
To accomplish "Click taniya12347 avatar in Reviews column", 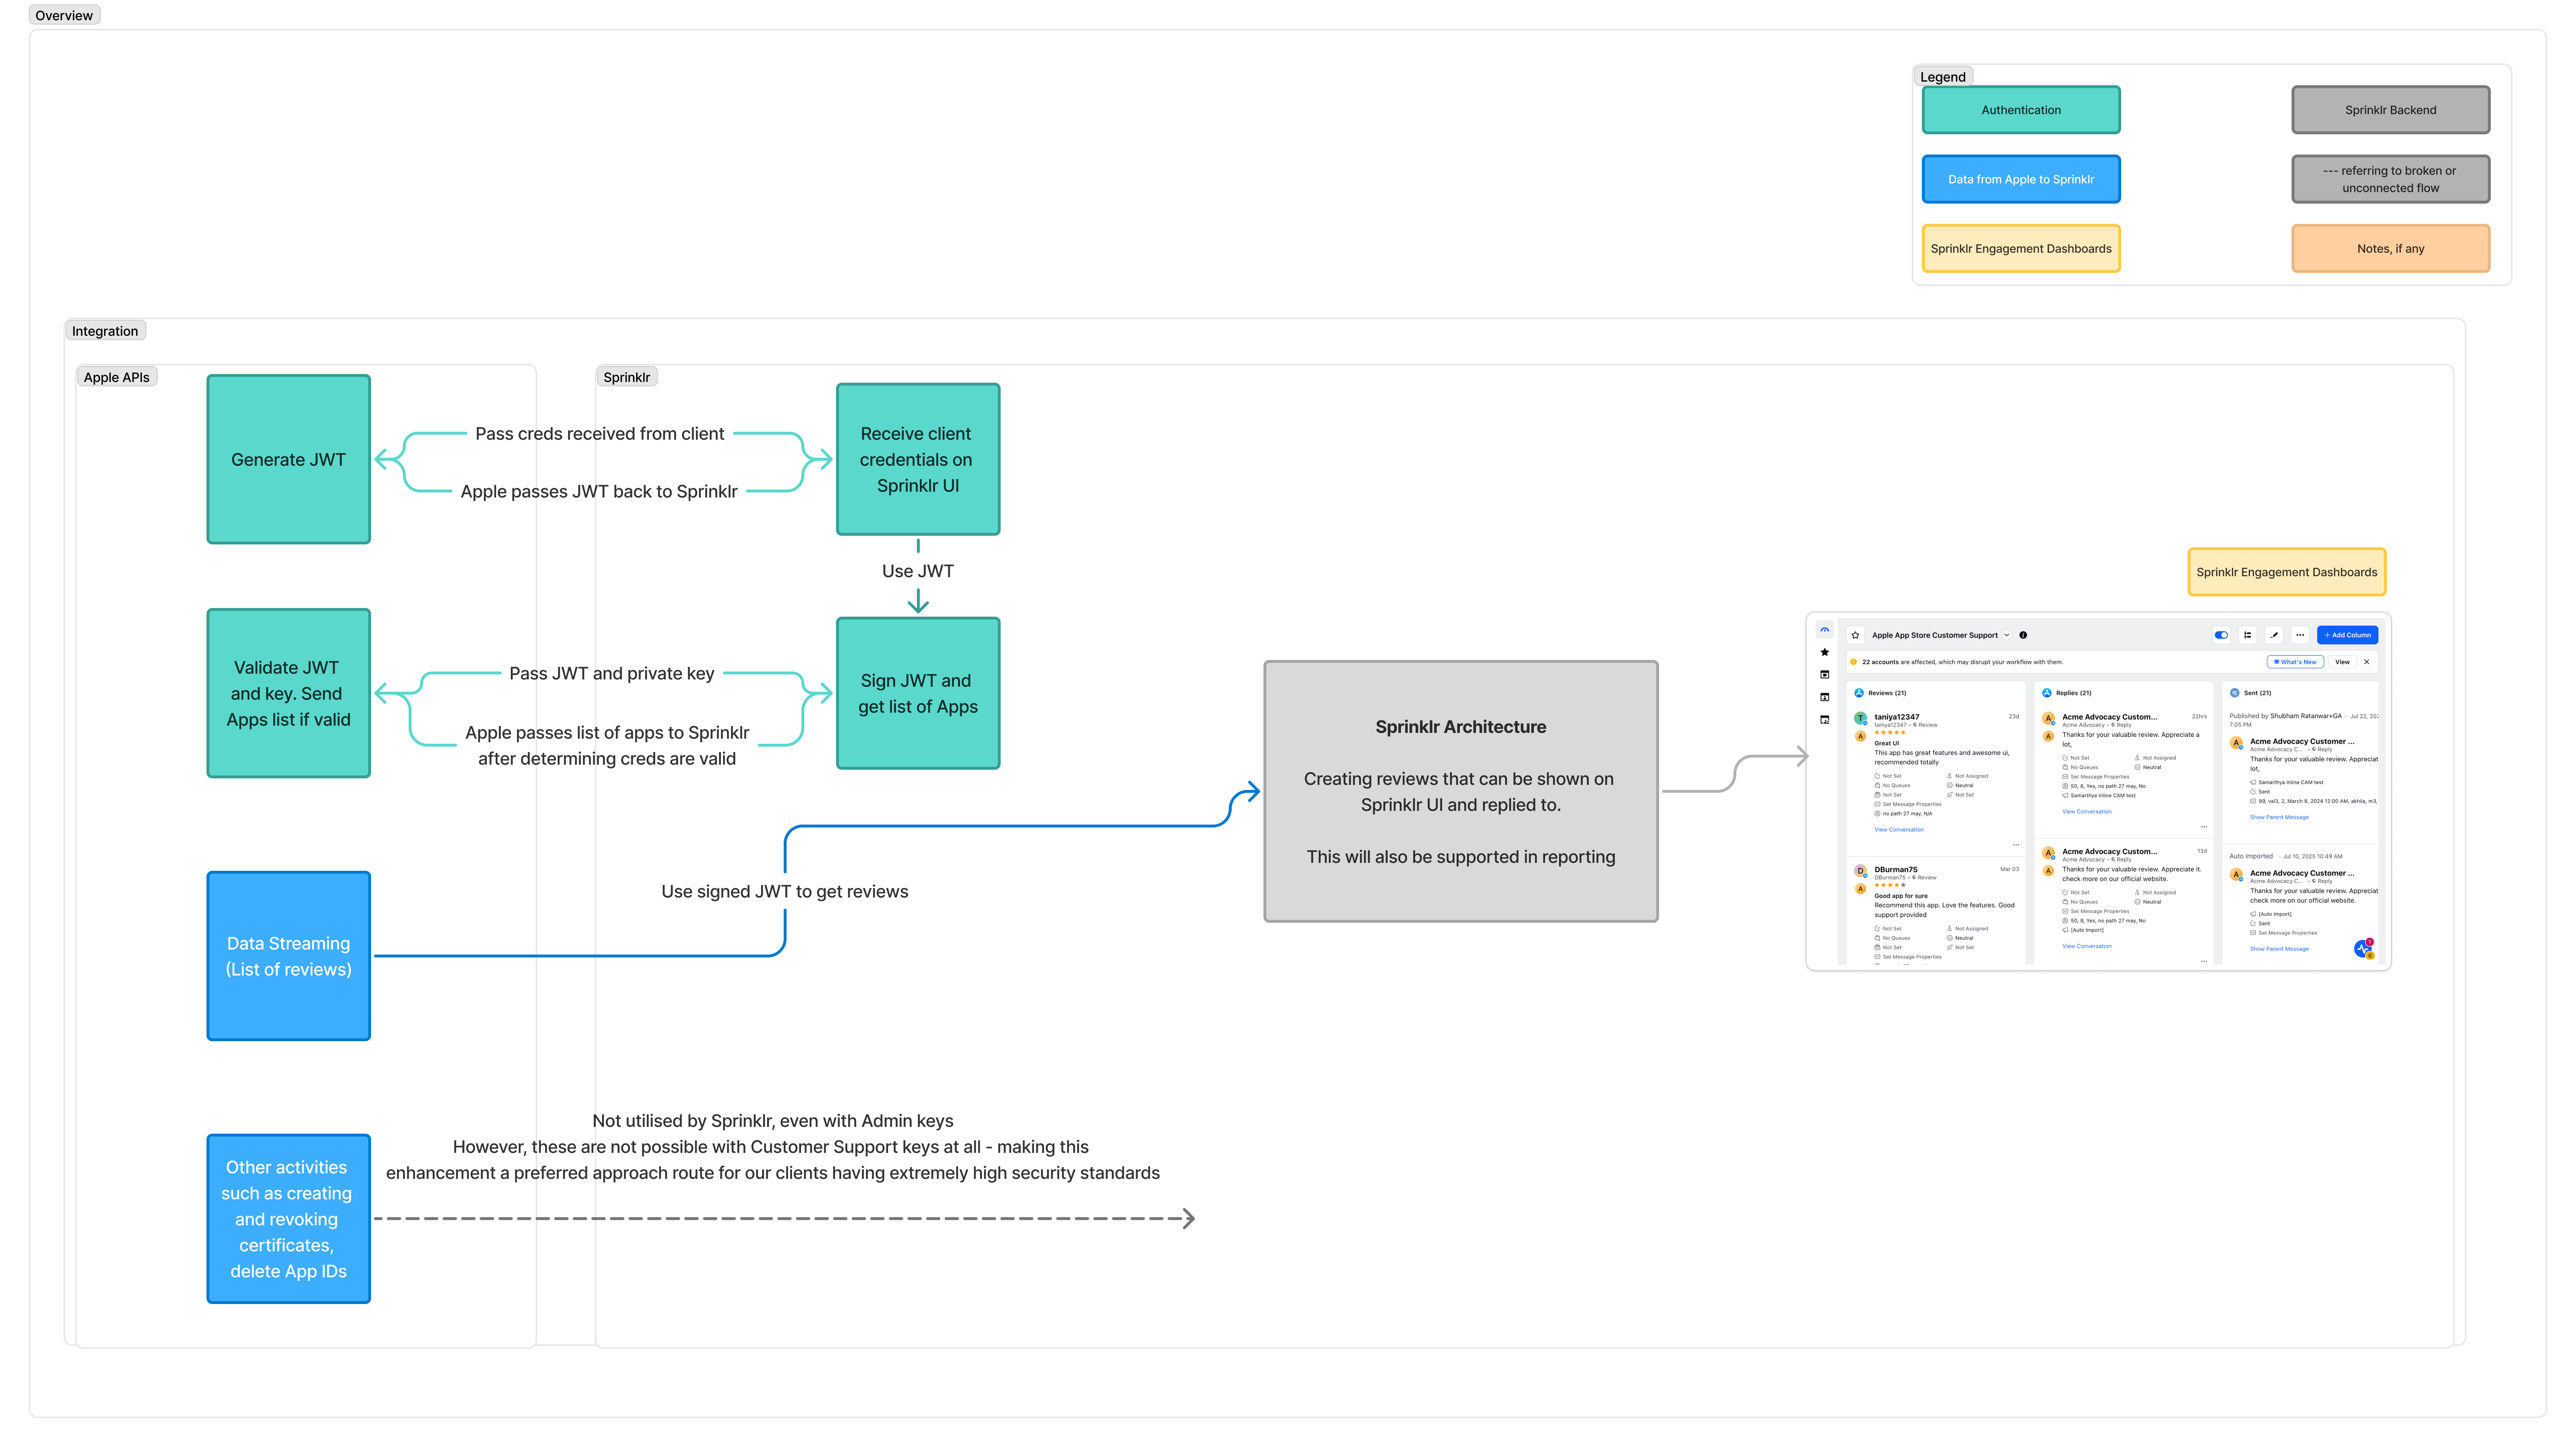I will pyautogui.click(x=1860, y=718).
